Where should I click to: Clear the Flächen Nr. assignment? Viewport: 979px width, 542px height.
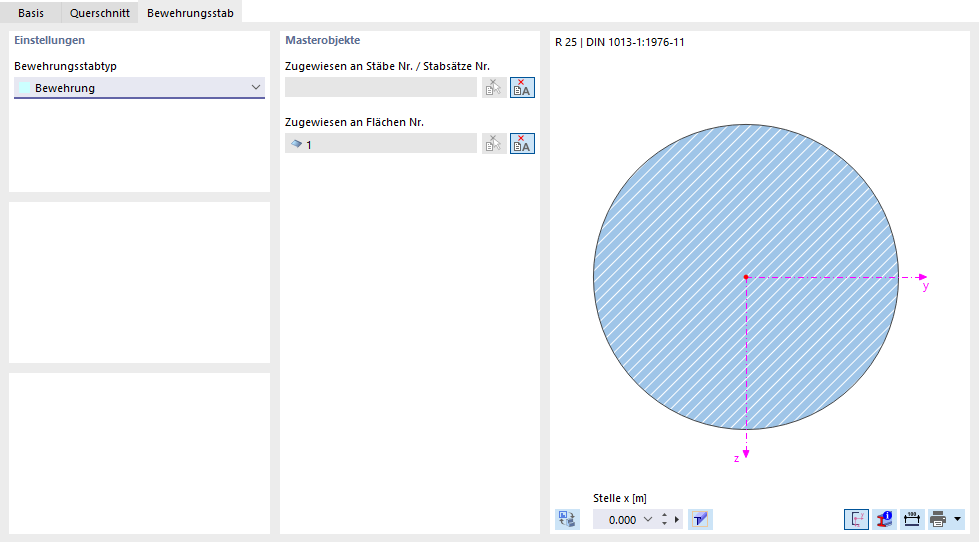[x=522, y=144]
